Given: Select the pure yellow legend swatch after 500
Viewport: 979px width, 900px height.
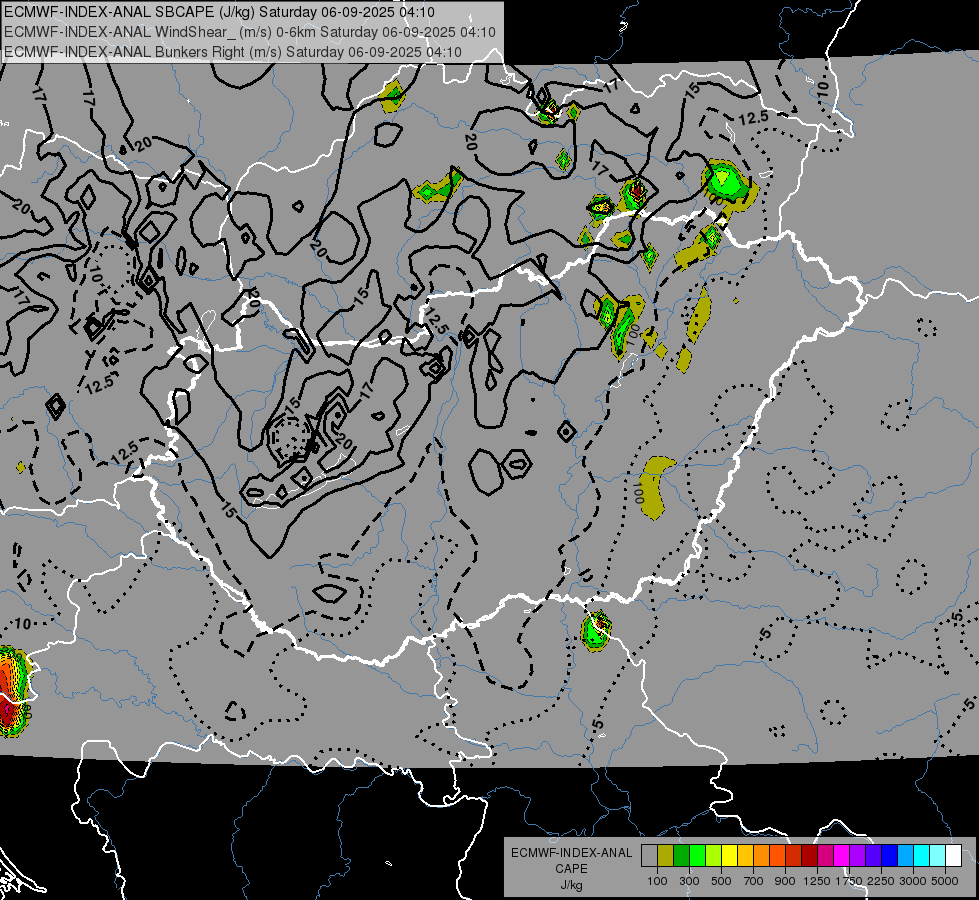Looking at the screenshot, I should tap(729, 856).
